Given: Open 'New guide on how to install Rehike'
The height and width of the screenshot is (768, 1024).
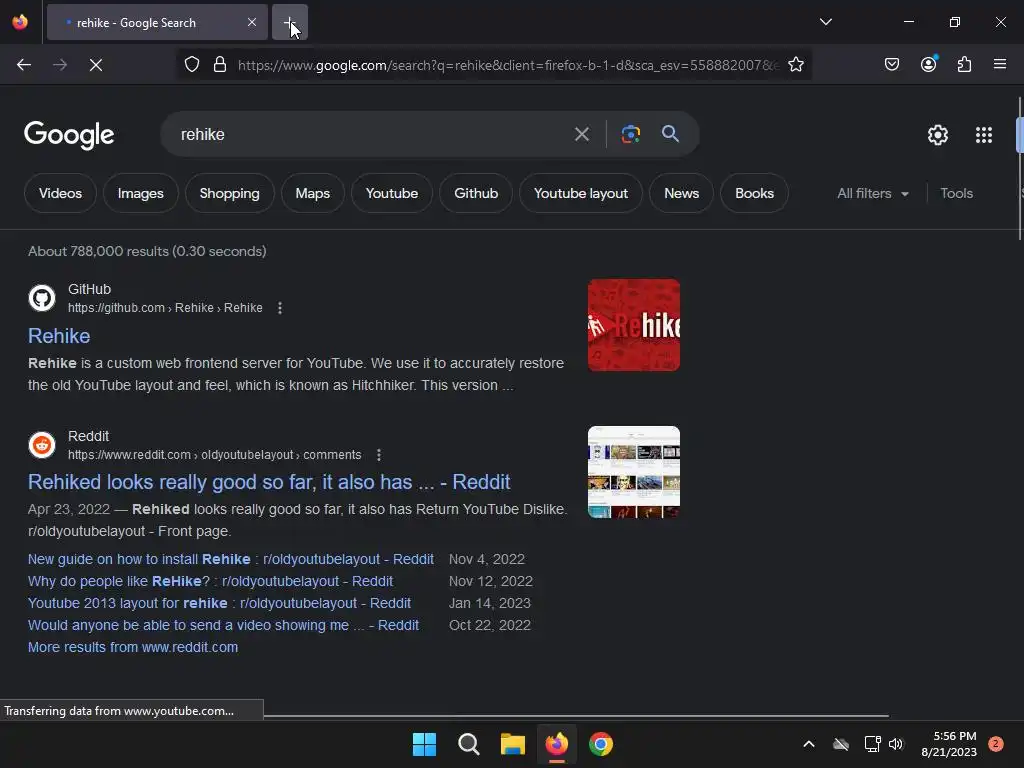Looking at the screenshot, I should tap(231, 559).
